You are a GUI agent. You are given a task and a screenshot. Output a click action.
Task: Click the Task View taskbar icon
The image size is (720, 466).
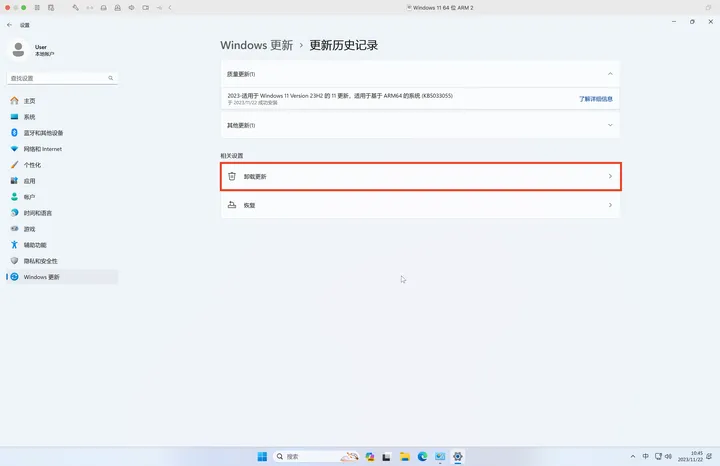click(387, 456)
